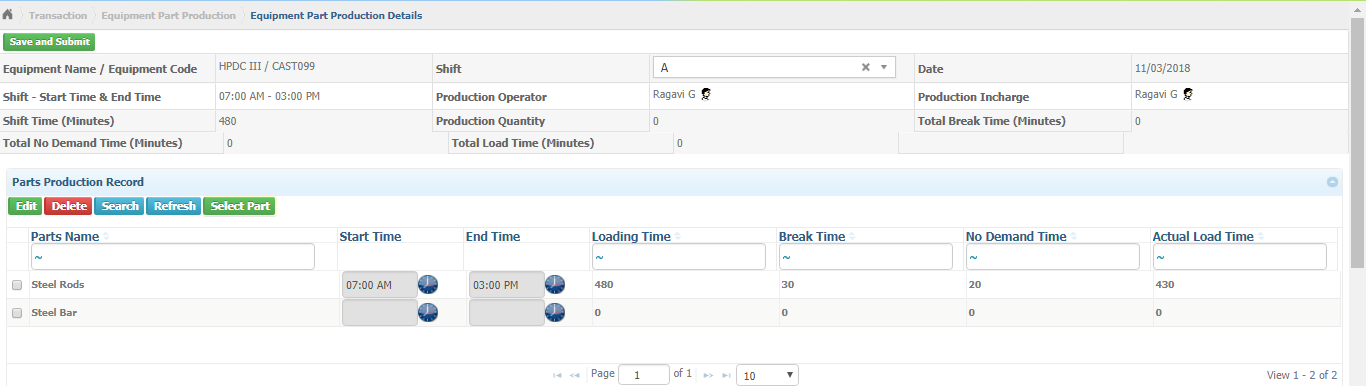This screenshot has width=1366, height=386.
Task: Click End Time column header
Action: 493,237
